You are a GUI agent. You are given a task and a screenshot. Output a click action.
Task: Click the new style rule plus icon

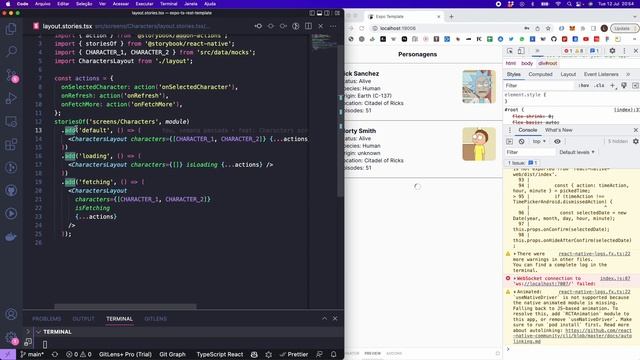pyautogui.click(x=612, y=85)
